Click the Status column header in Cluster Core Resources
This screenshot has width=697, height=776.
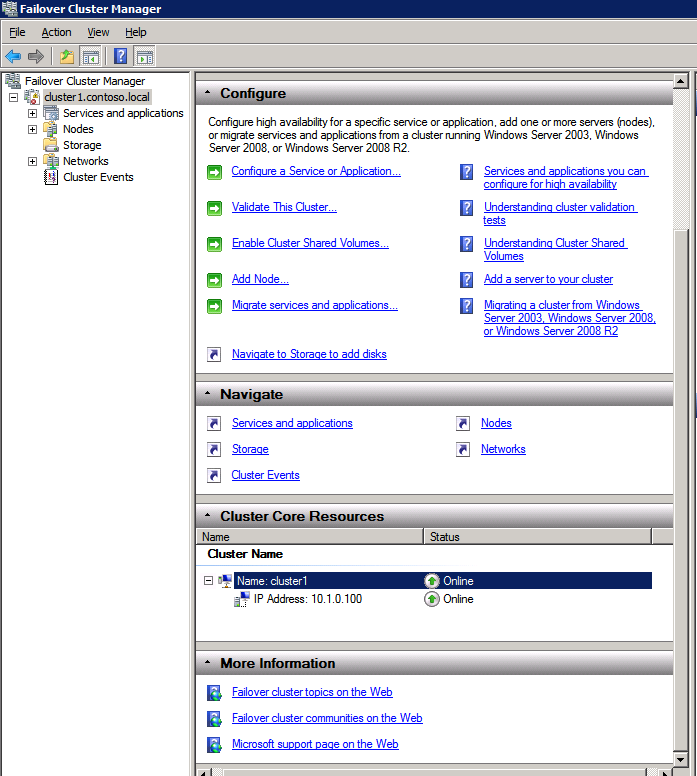coord(538,537)
